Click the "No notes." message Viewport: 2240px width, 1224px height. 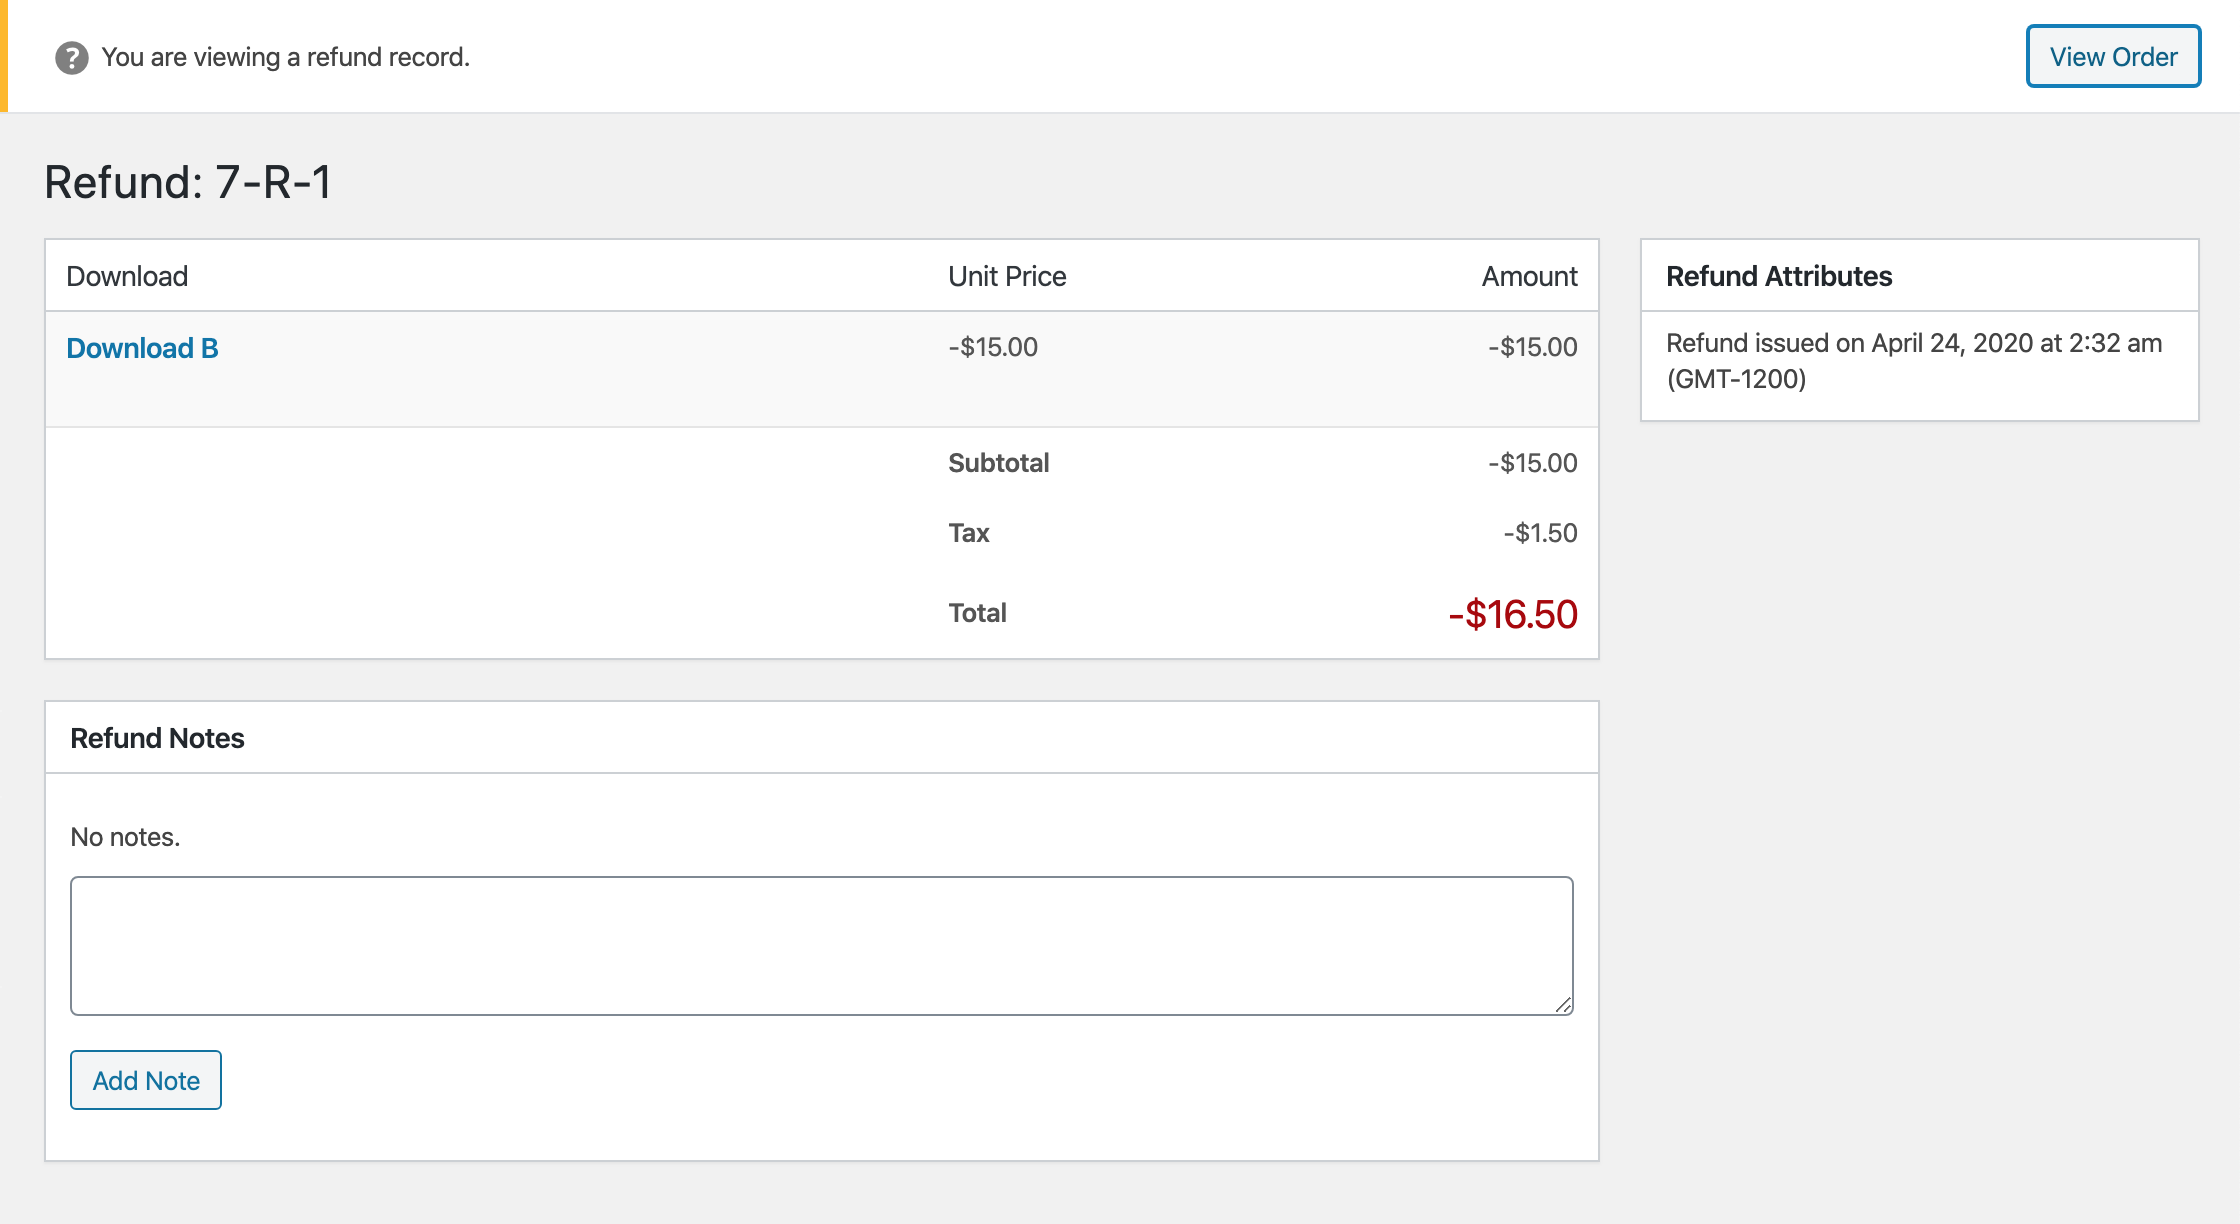125,837
